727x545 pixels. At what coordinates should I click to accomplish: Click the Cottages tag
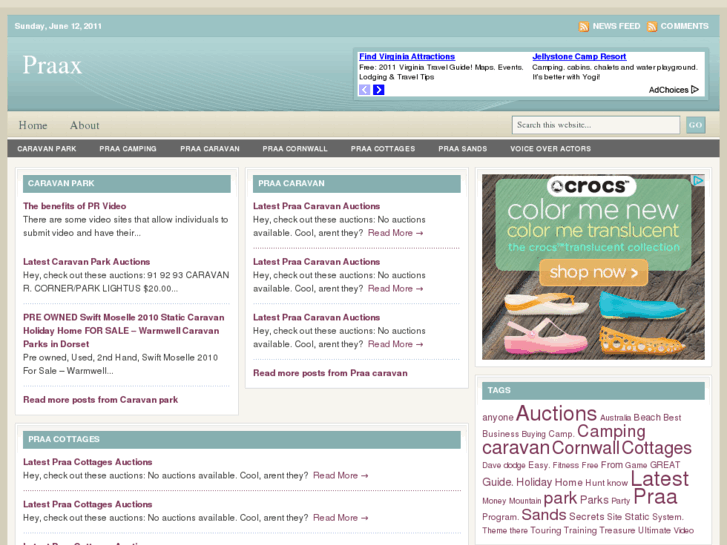pyautogui.click(x=657, y=448)
